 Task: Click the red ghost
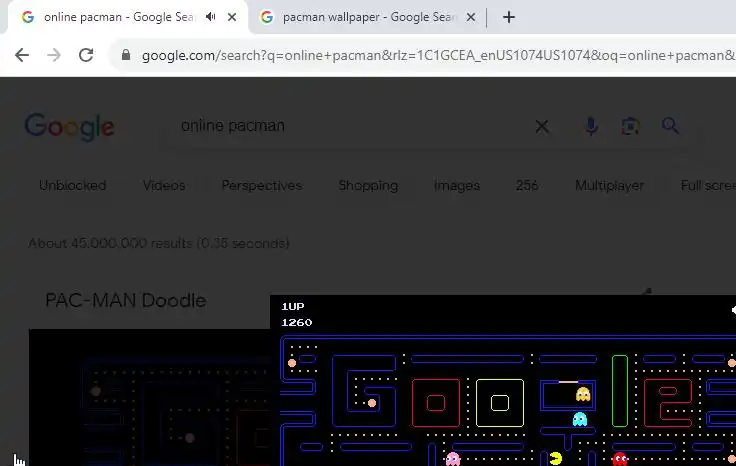pyautogui.click(x=620, y=458)
